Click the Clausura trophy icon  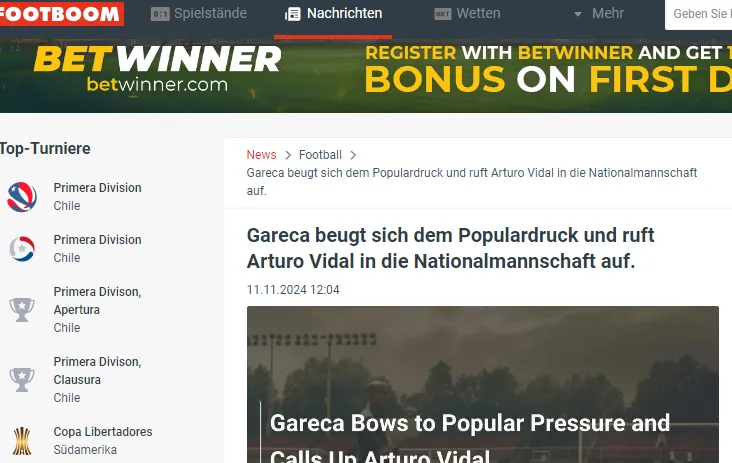pos(22,379)
